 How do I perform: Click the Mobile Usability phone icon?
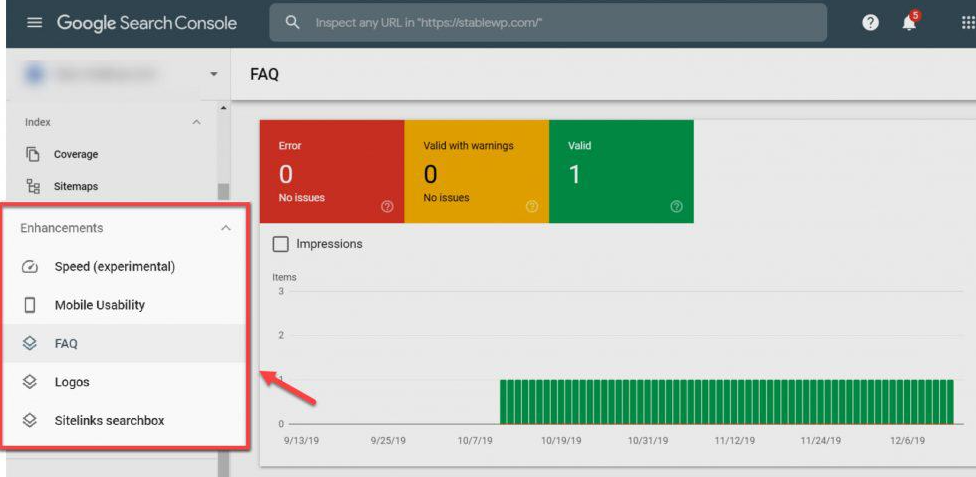click(x=30, y=305)
